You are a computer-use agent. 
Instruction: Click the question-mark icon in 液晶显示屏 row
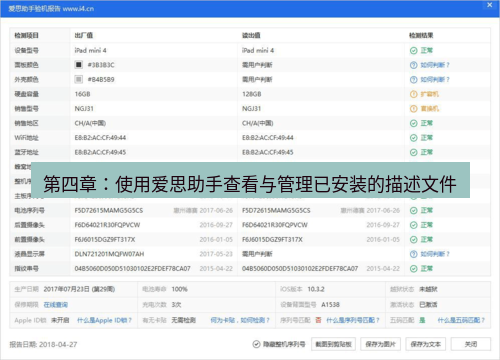(413, 254)
